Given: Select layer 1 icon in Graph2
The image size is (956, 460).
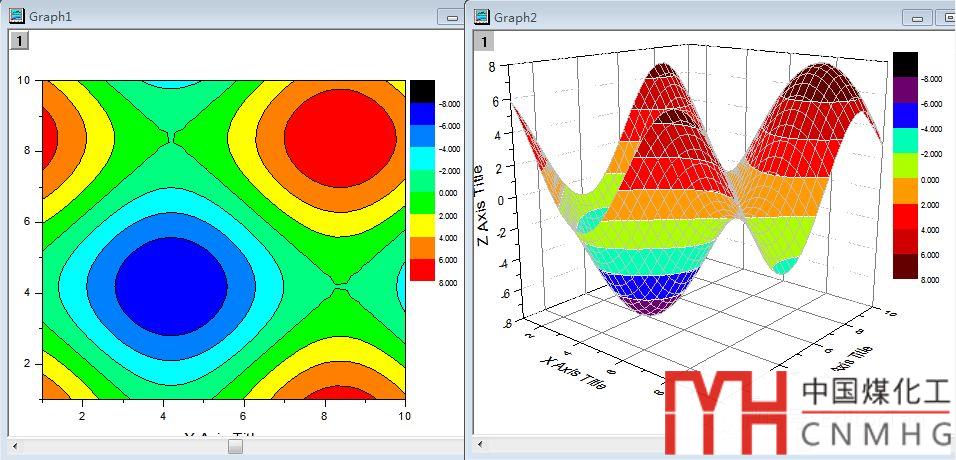Looking at the screenshot, I should (484, 41).
